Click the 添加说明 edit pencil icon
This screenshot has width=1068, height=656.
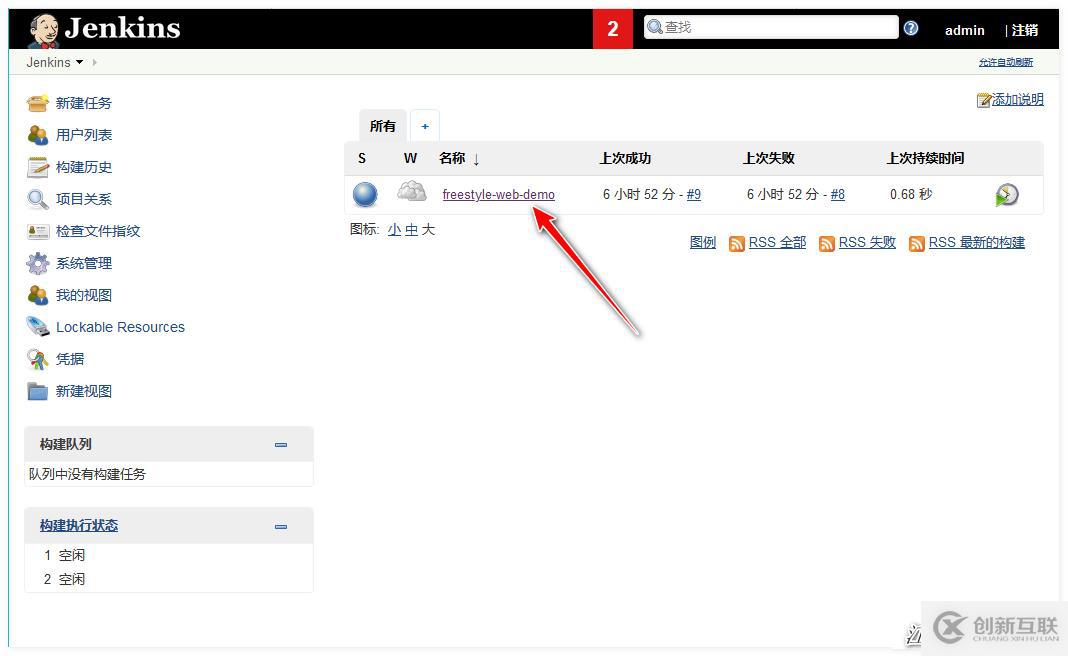click(984, 100)
